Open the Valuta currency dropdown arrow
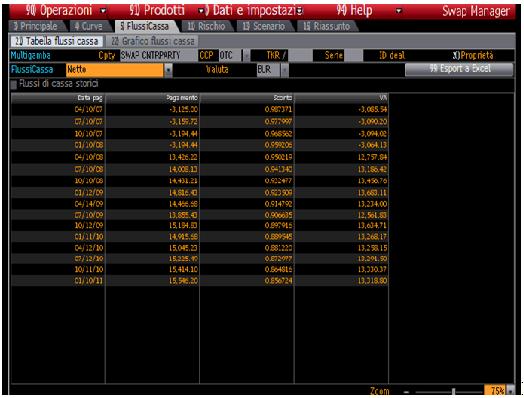Viewport: 524px width, 398px height. coord(285,70)
